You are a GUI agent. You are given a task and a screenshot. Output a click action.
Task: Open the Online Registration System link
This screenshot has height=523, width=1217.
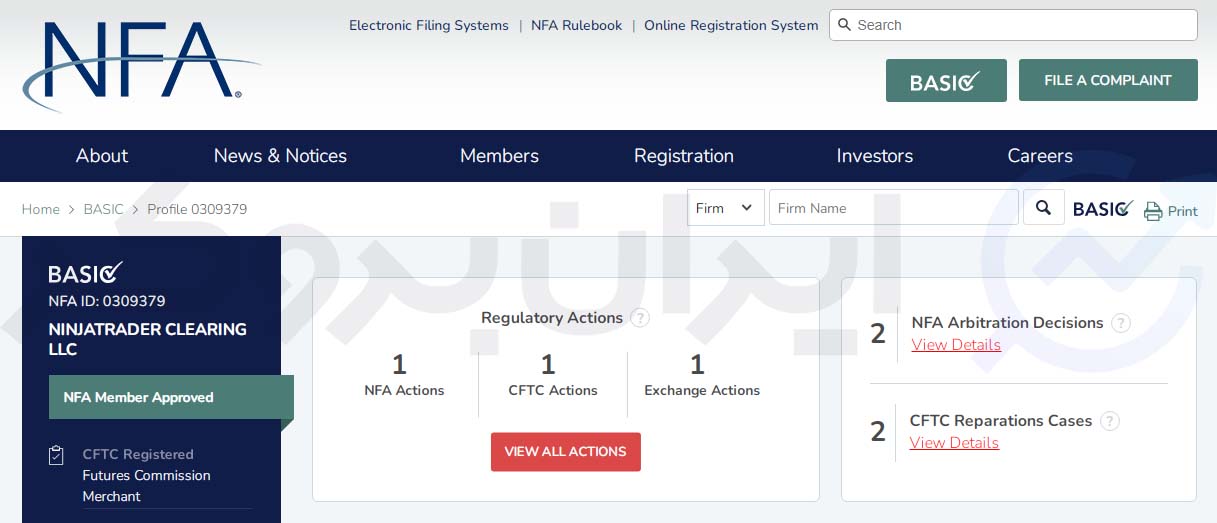(x=731, y=26)
